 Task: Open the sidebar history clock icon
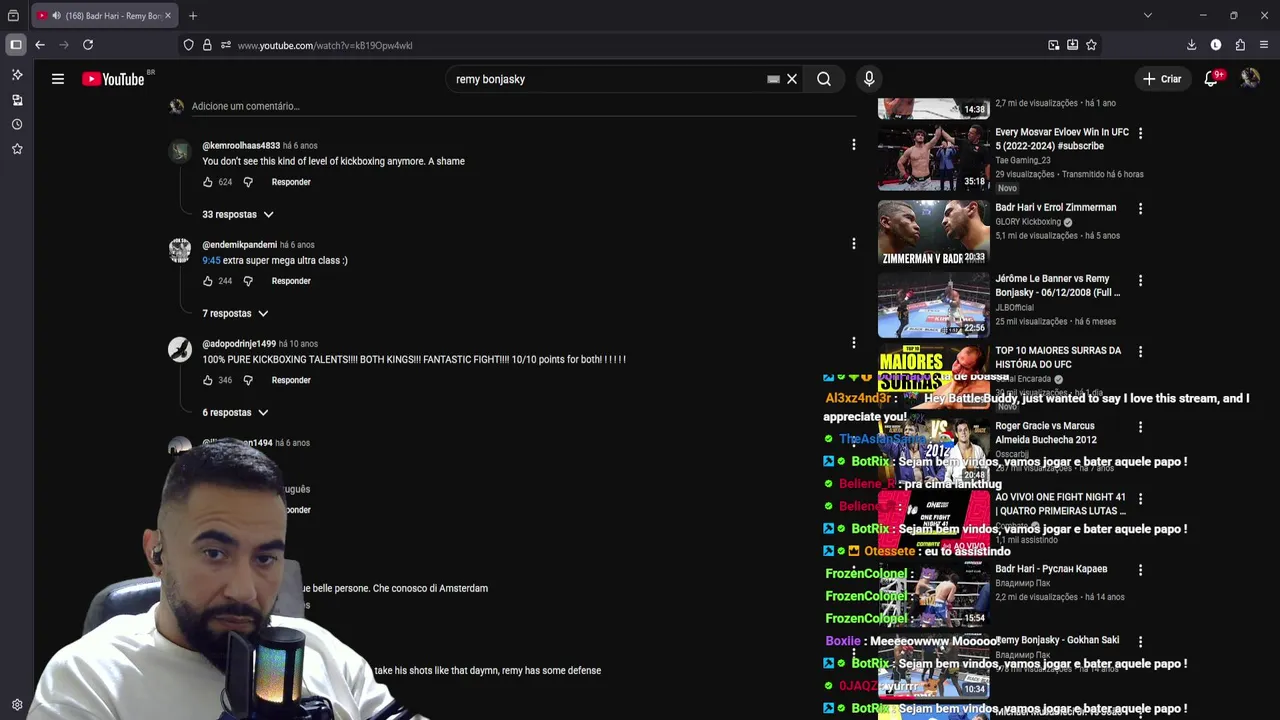tap(17, 124)
